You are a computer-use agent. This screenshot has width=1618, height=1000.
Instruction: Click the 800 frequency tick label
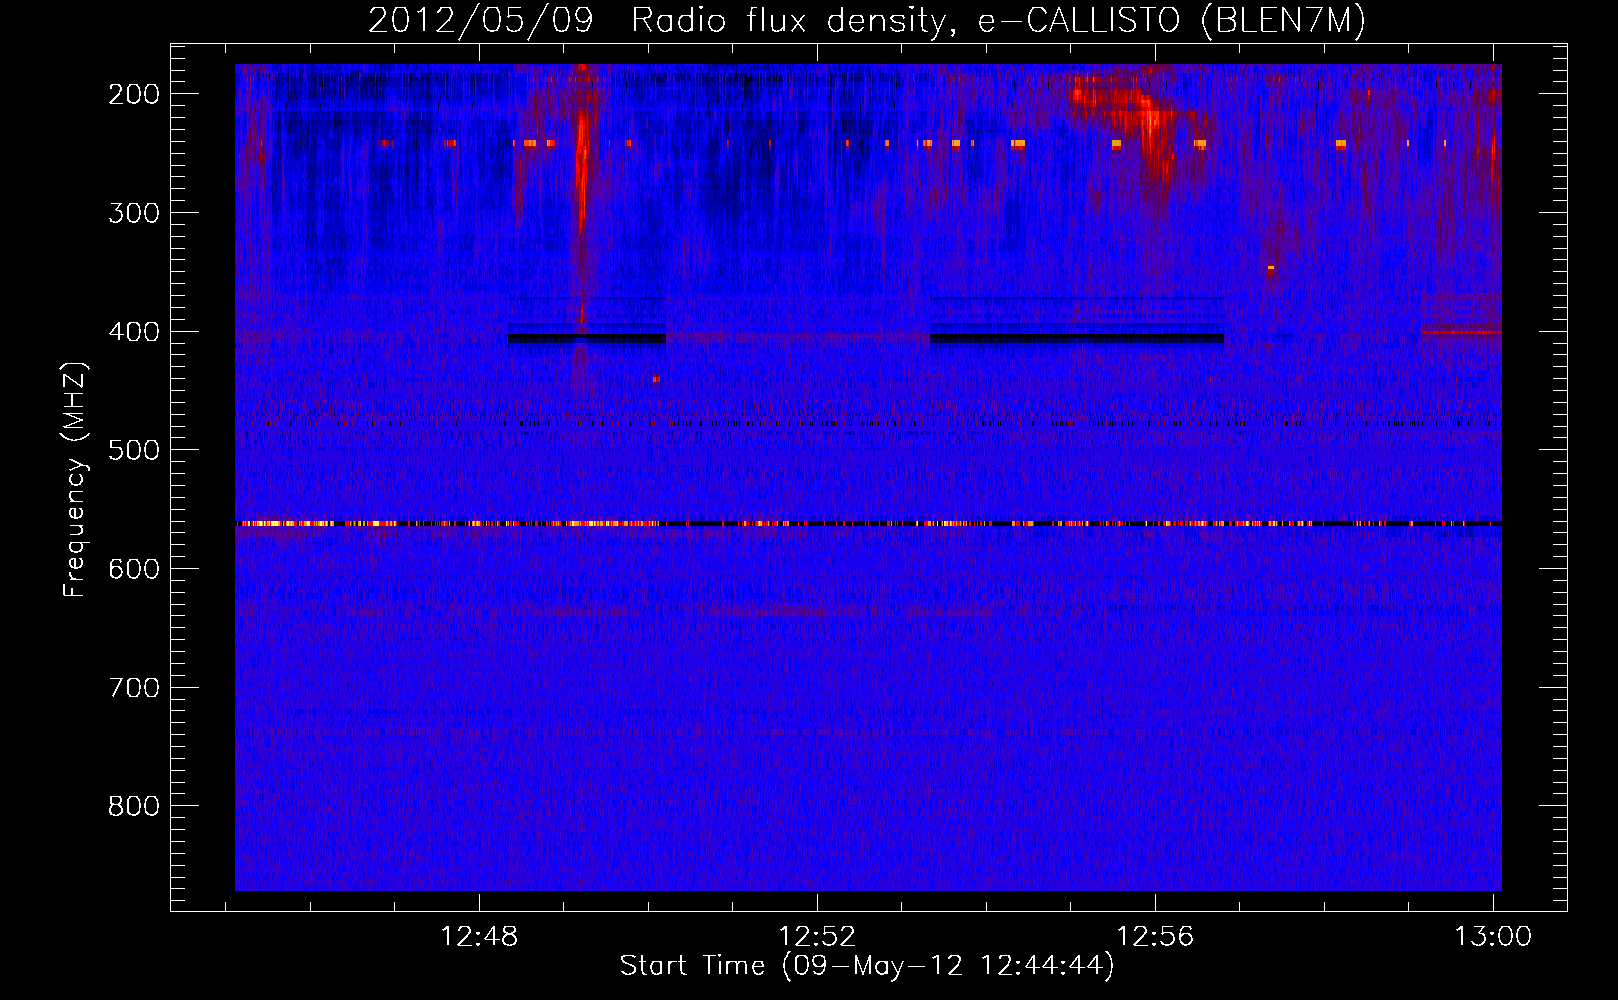pyautogui.click(x=134, y=806)
